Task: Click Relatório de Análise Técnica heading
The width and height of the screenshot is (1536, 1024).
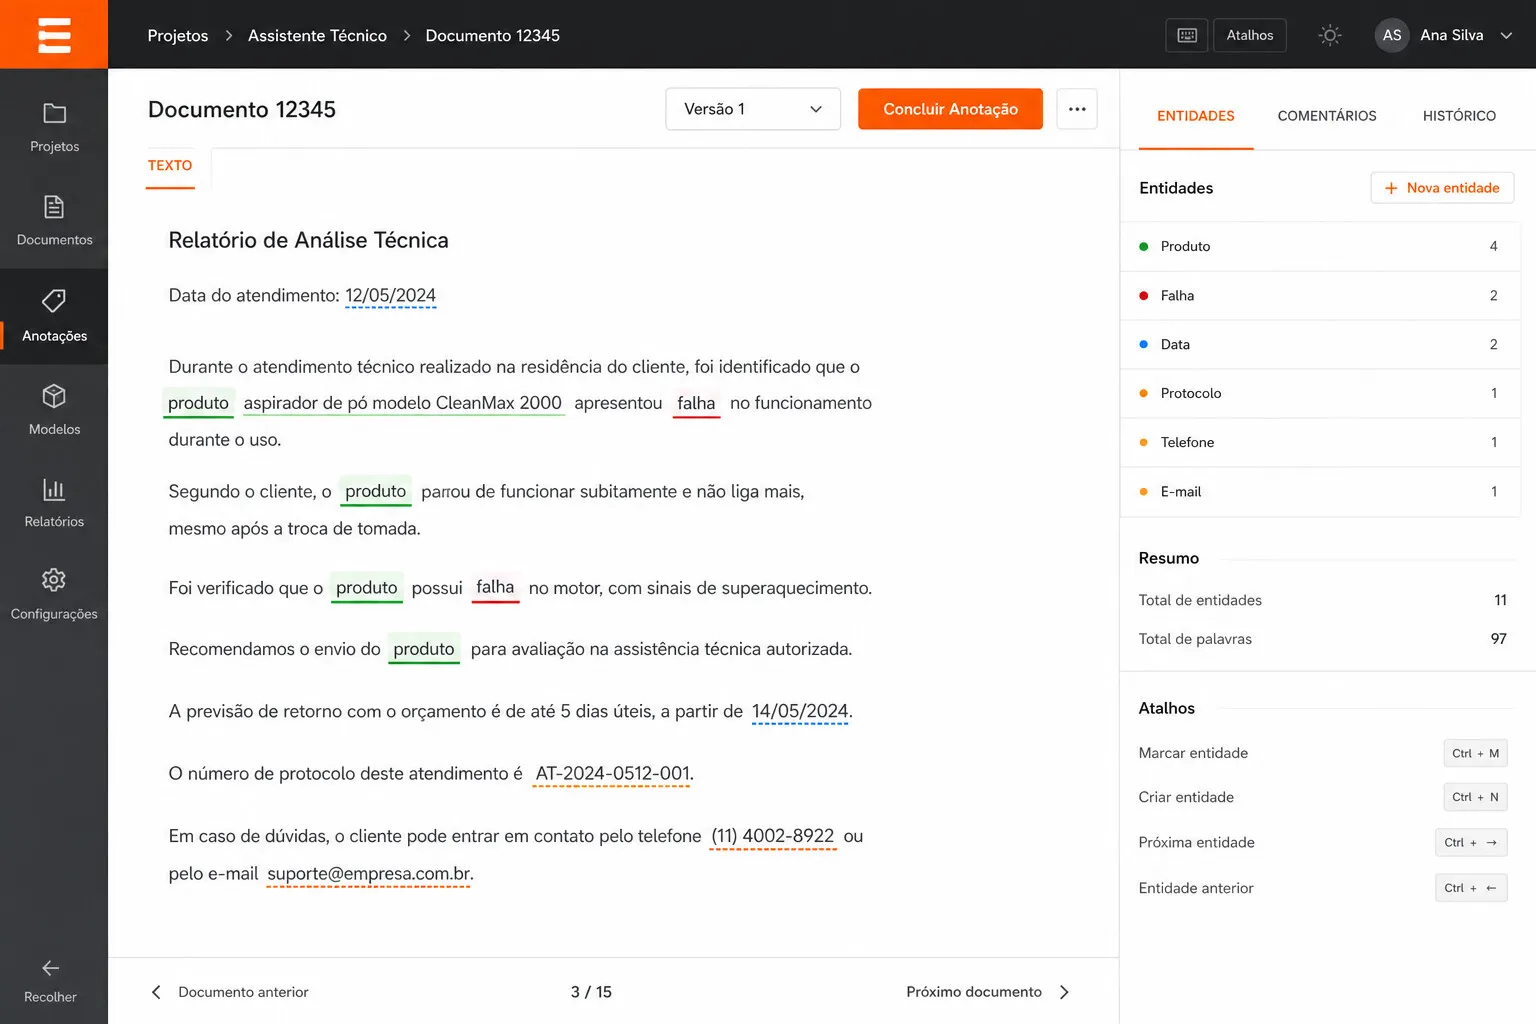Action: pos(308,240)
